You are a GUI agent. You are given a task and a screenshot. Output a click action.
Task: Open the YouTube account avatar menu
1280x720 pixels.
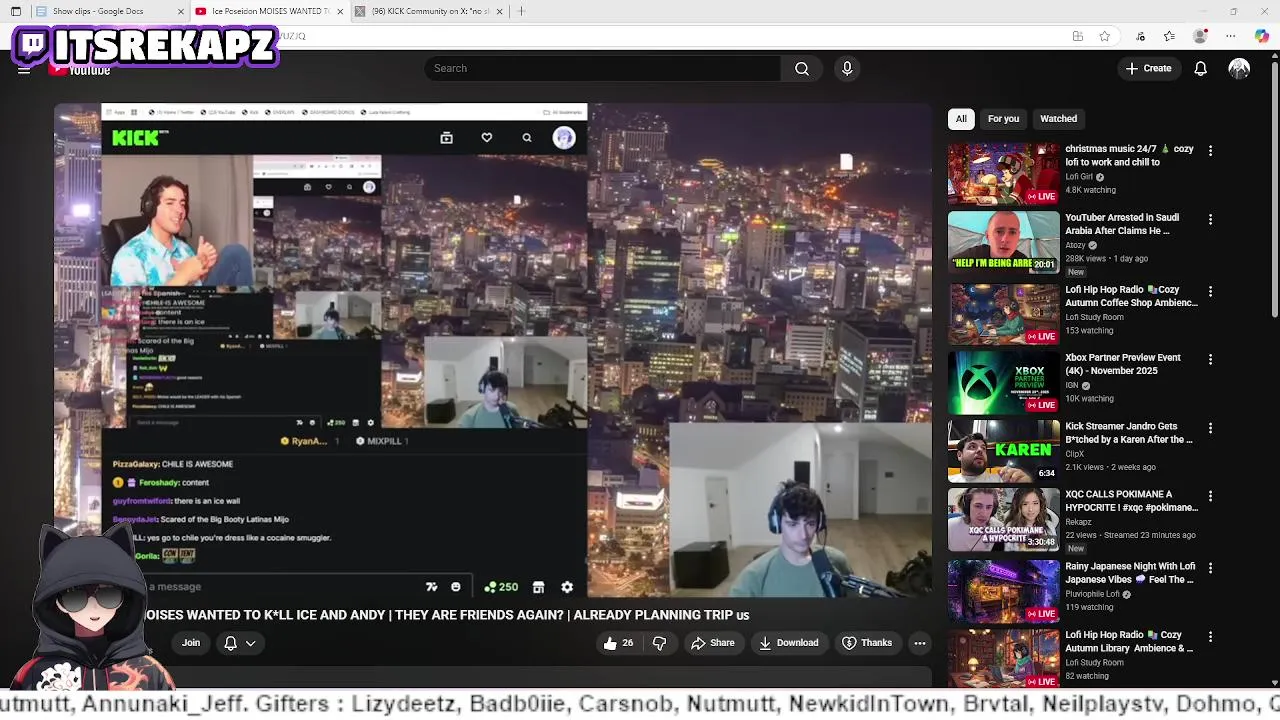click(1239, 68)
